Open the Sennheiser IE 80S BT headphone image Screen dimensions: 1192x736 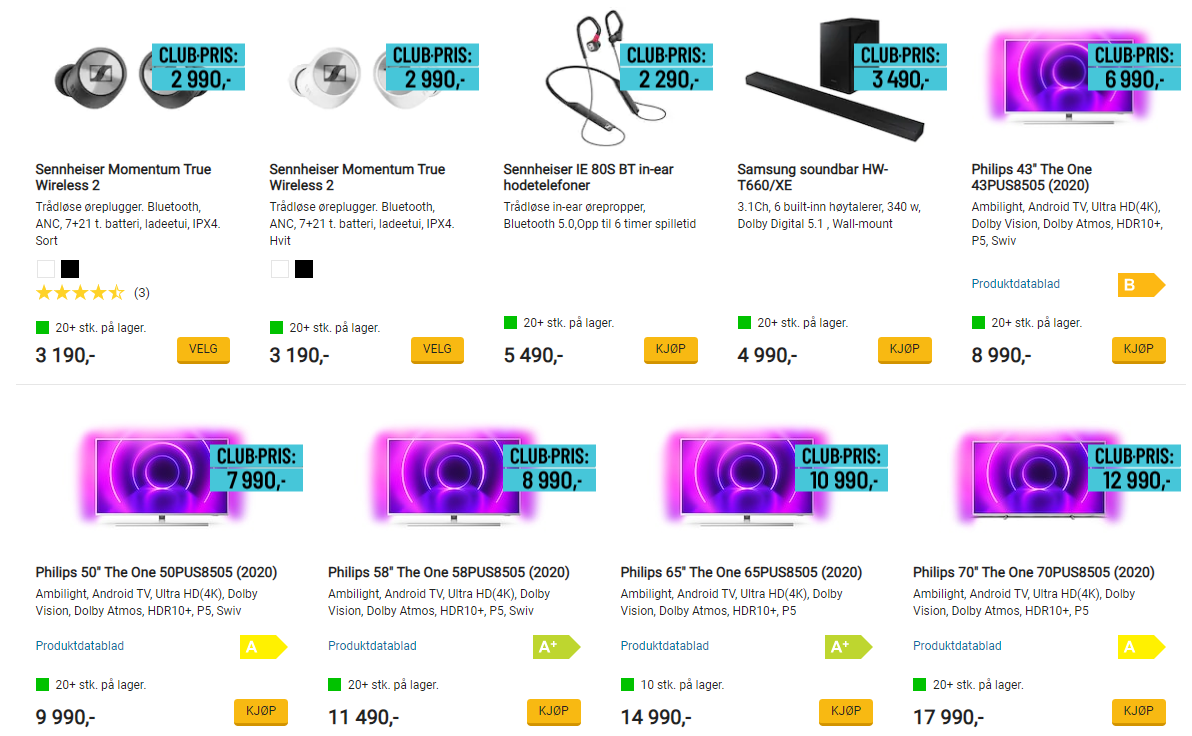[x=604, y=78]
